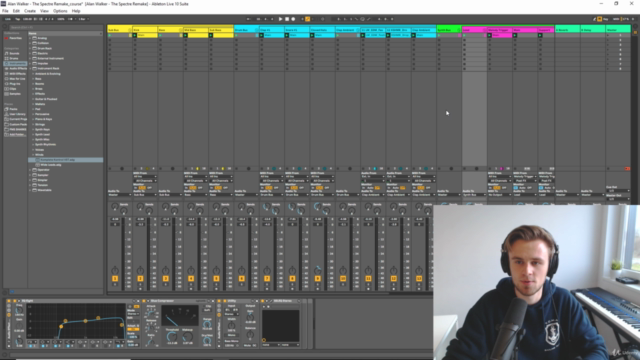
Task: Launch the Main clip on Closed Hats track
Action: [312, 36]
